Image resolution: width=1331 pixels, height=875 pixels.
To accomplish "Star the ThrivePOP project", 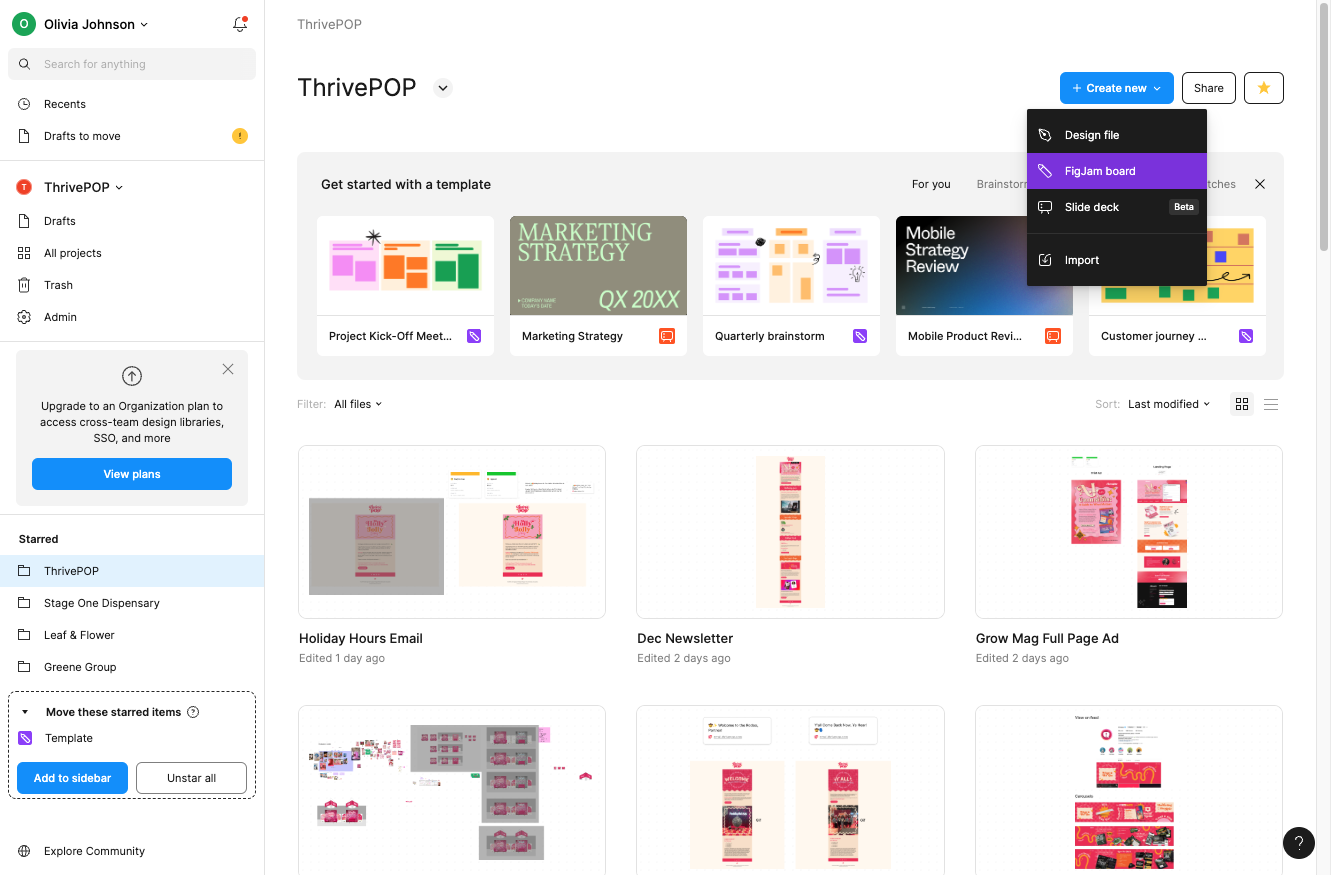I will (x=1264, y=88).
